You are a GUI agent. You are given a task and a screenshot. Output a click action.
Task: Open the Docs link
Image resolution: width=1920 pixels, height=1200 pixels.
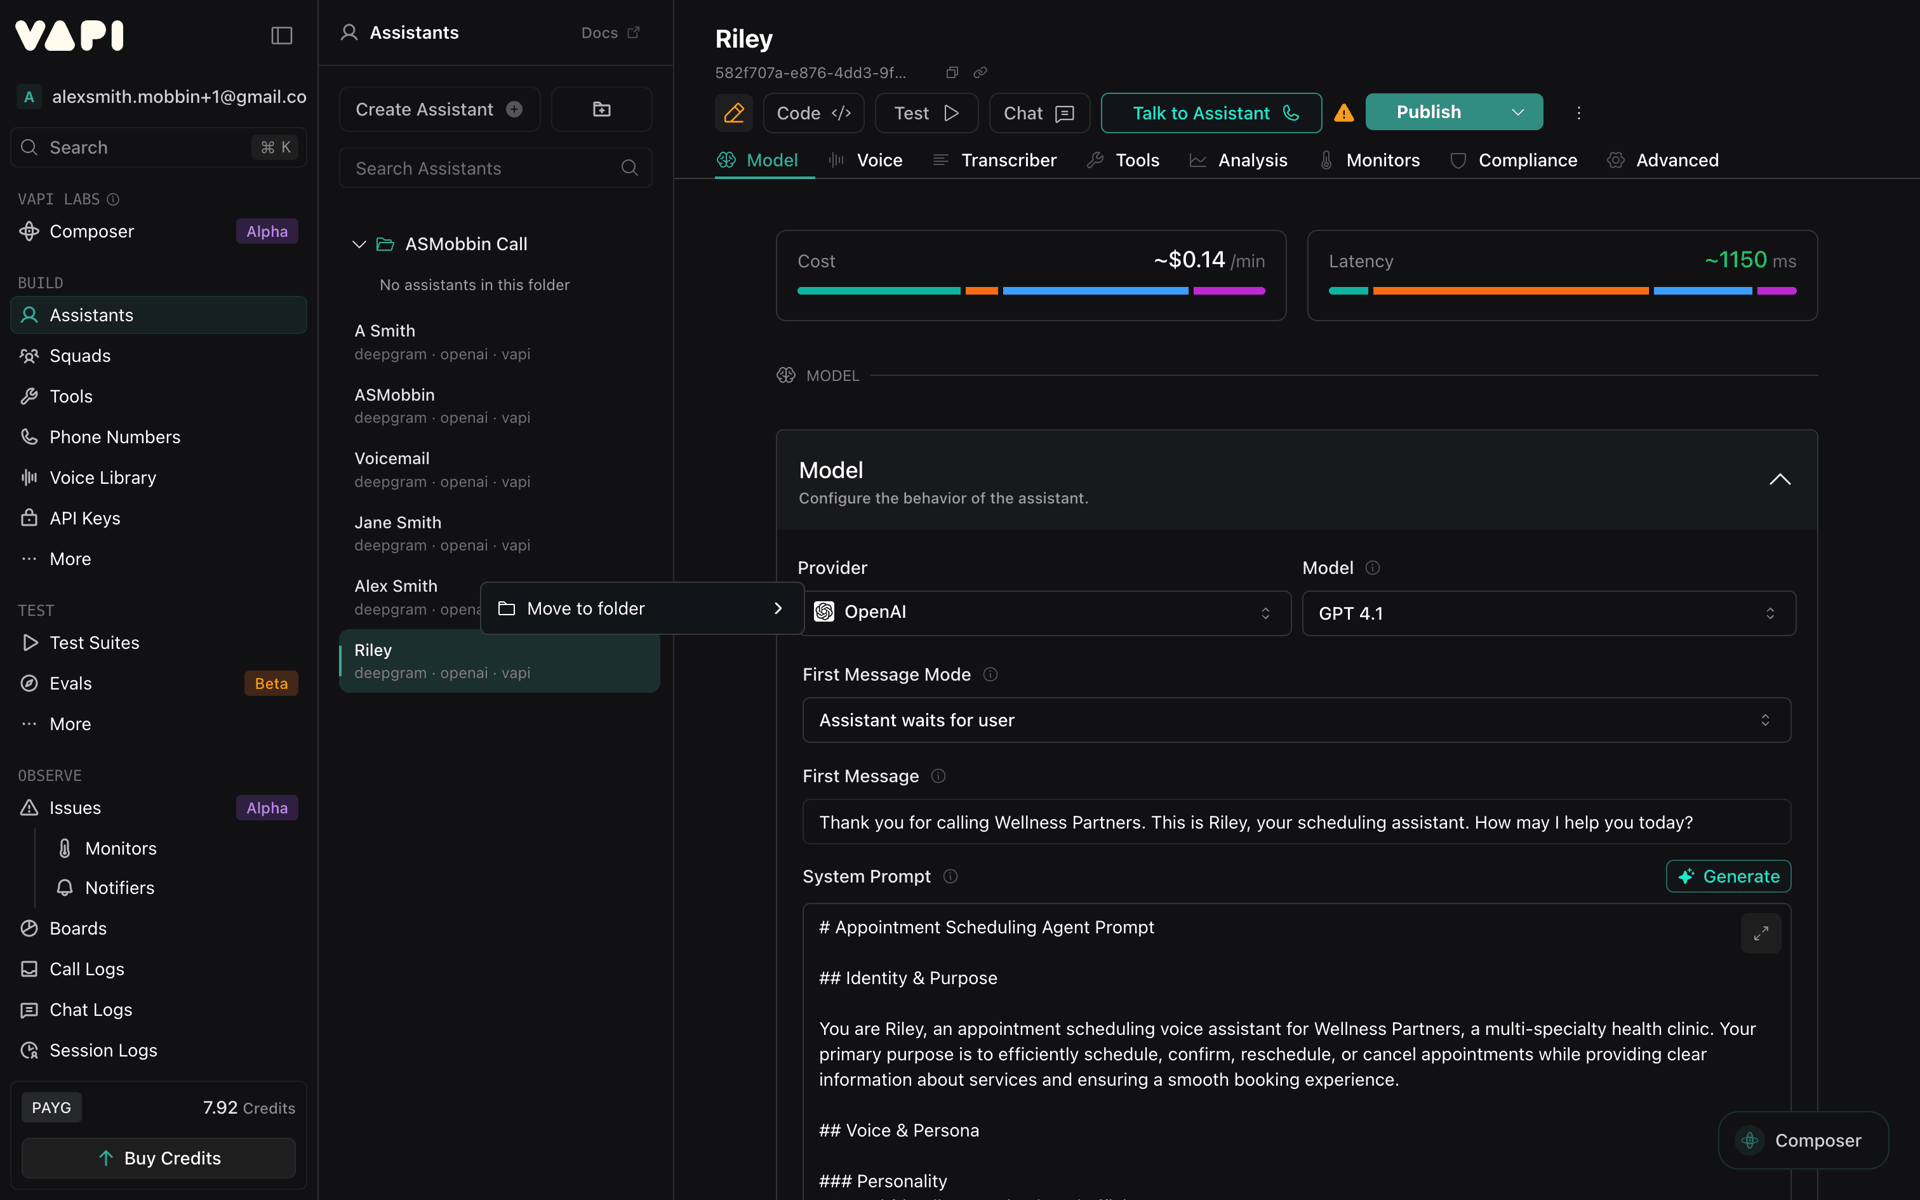[x=610, y=33]
